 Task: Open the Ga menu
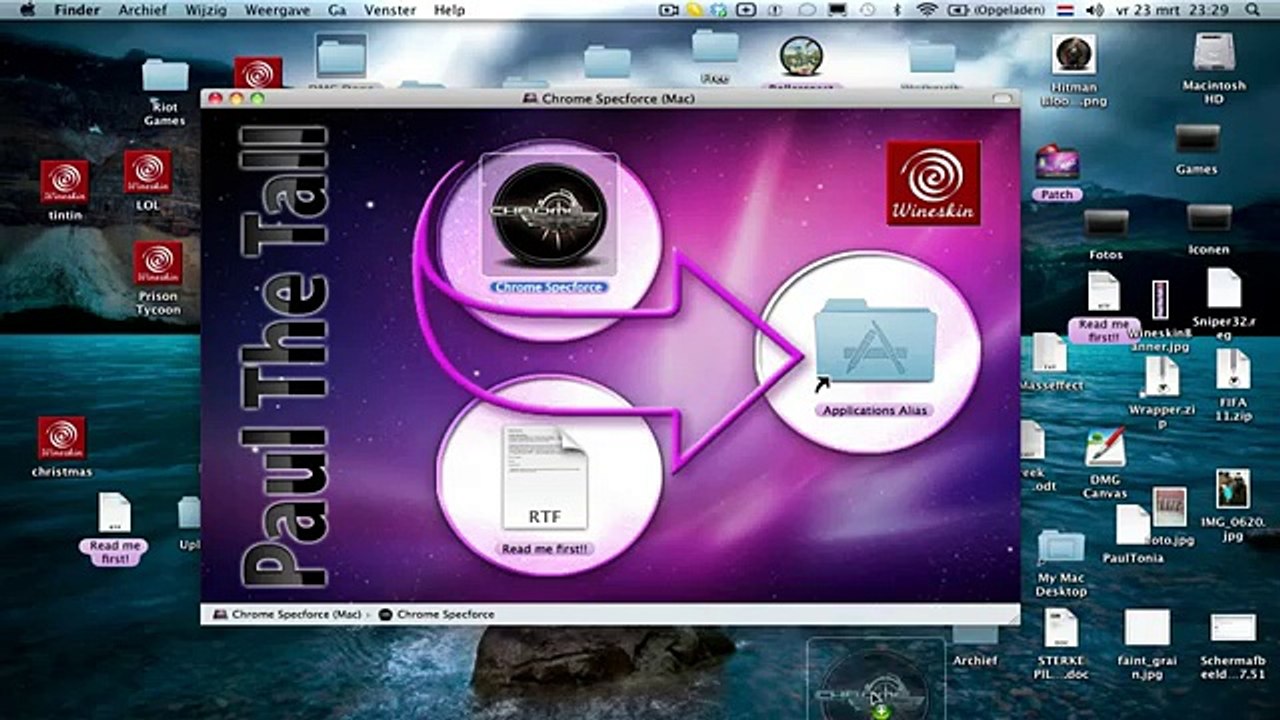pyautogui.click(x=337, y=10)
